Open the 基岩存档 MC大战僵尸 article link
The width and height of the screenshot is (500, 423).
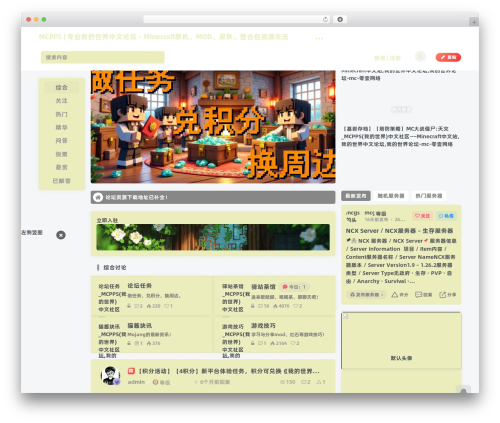click(400, 136)
